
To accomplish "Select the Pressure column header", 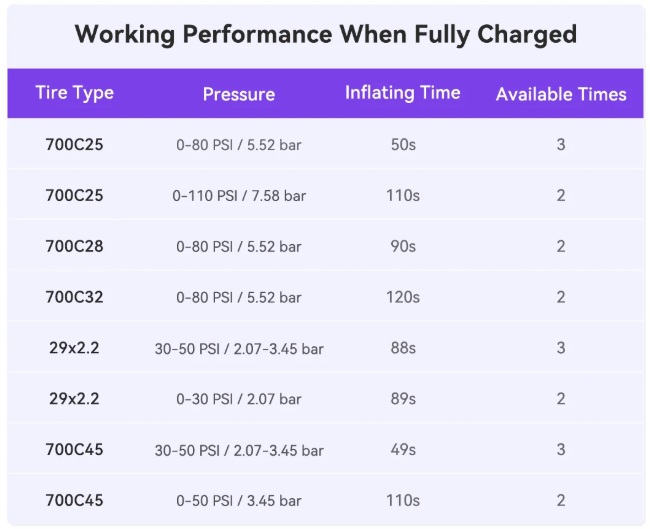I will tap(238, 94).
